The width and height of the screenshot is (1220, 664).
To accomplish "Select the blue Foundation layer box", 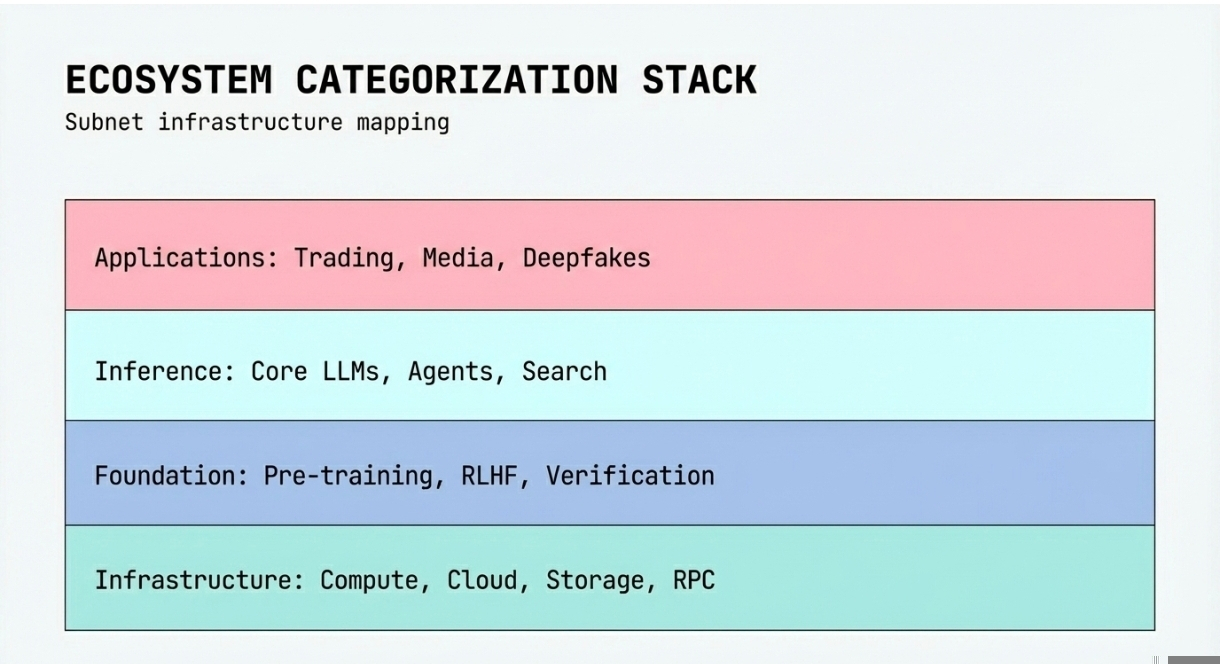I will [x=900, y=473].
